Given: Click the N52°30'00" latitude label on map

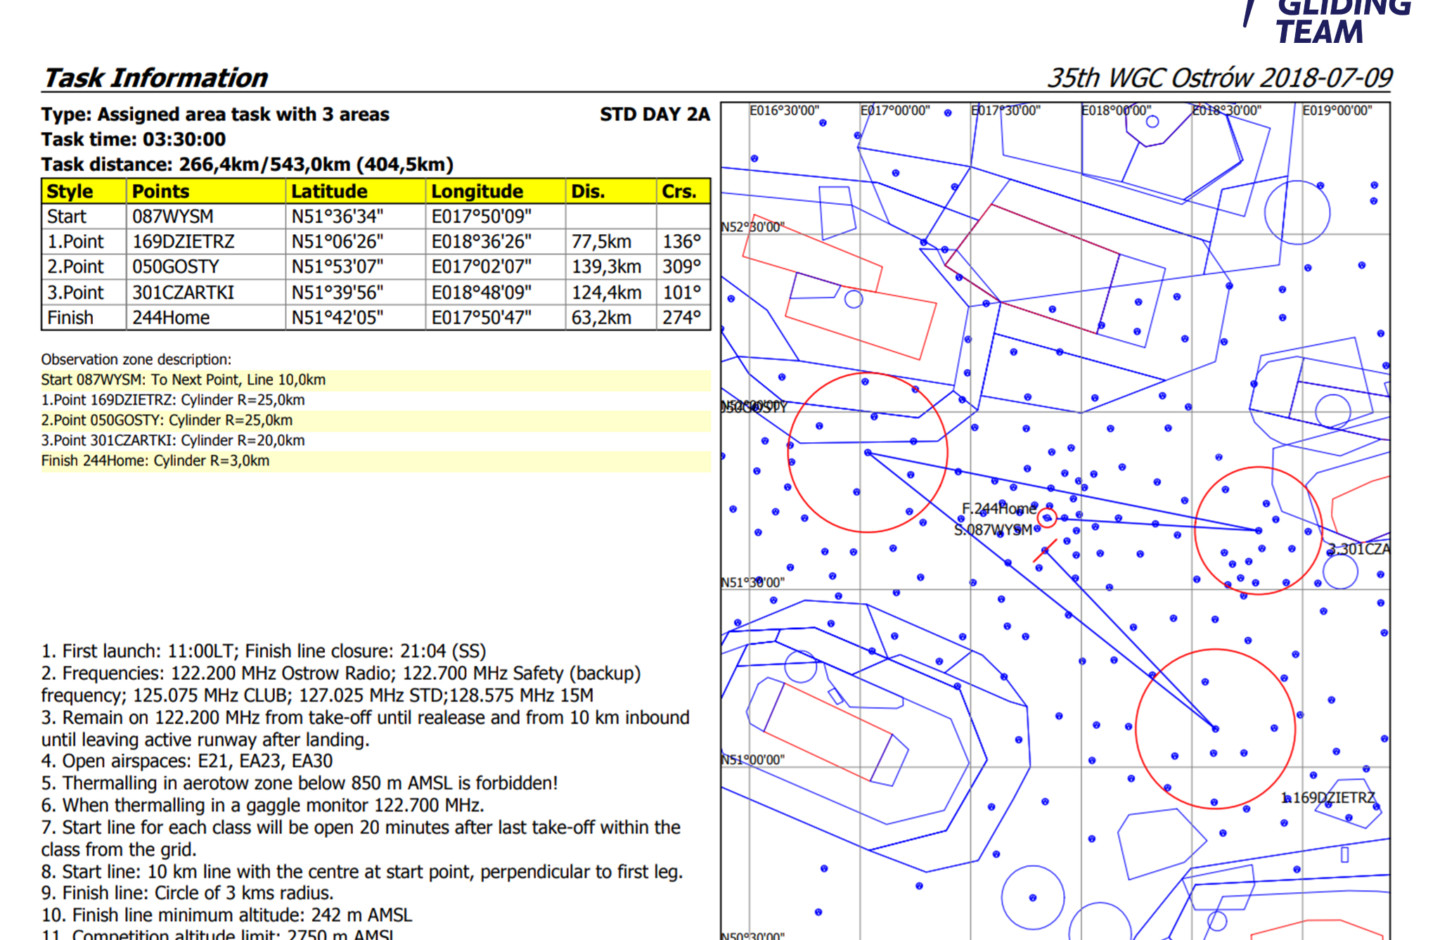Looking at the screenshot, I should (753, 227).
